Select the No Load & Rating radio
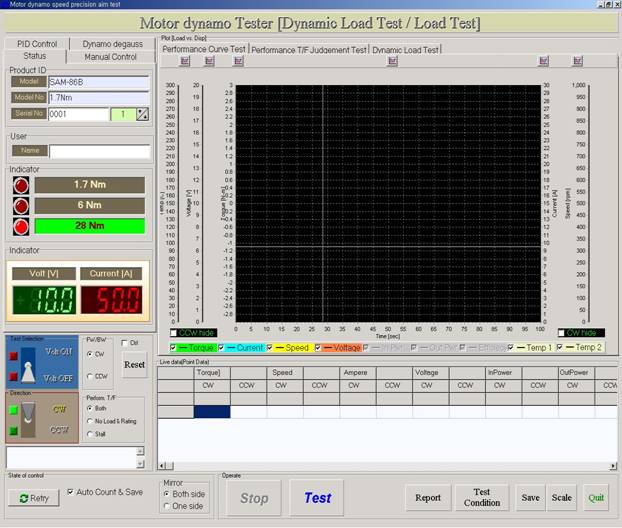This screenshot has width=622, height=528. [x=90, y=421]
